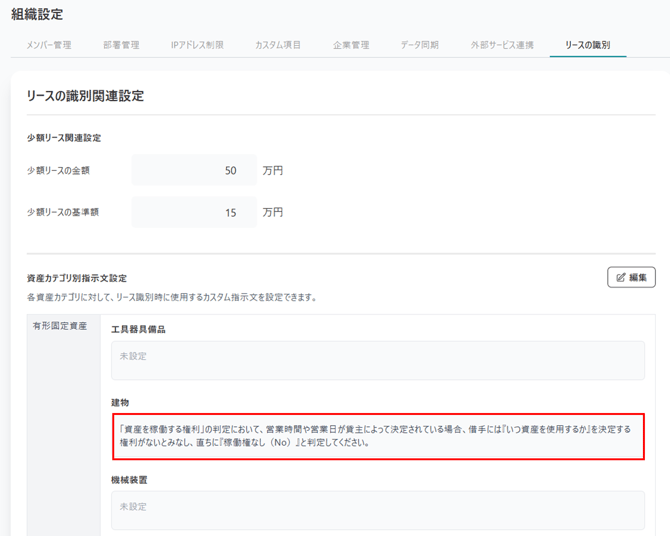Click the 組織設定 page title
Viewport: 670px width, 536px height.
37,14
